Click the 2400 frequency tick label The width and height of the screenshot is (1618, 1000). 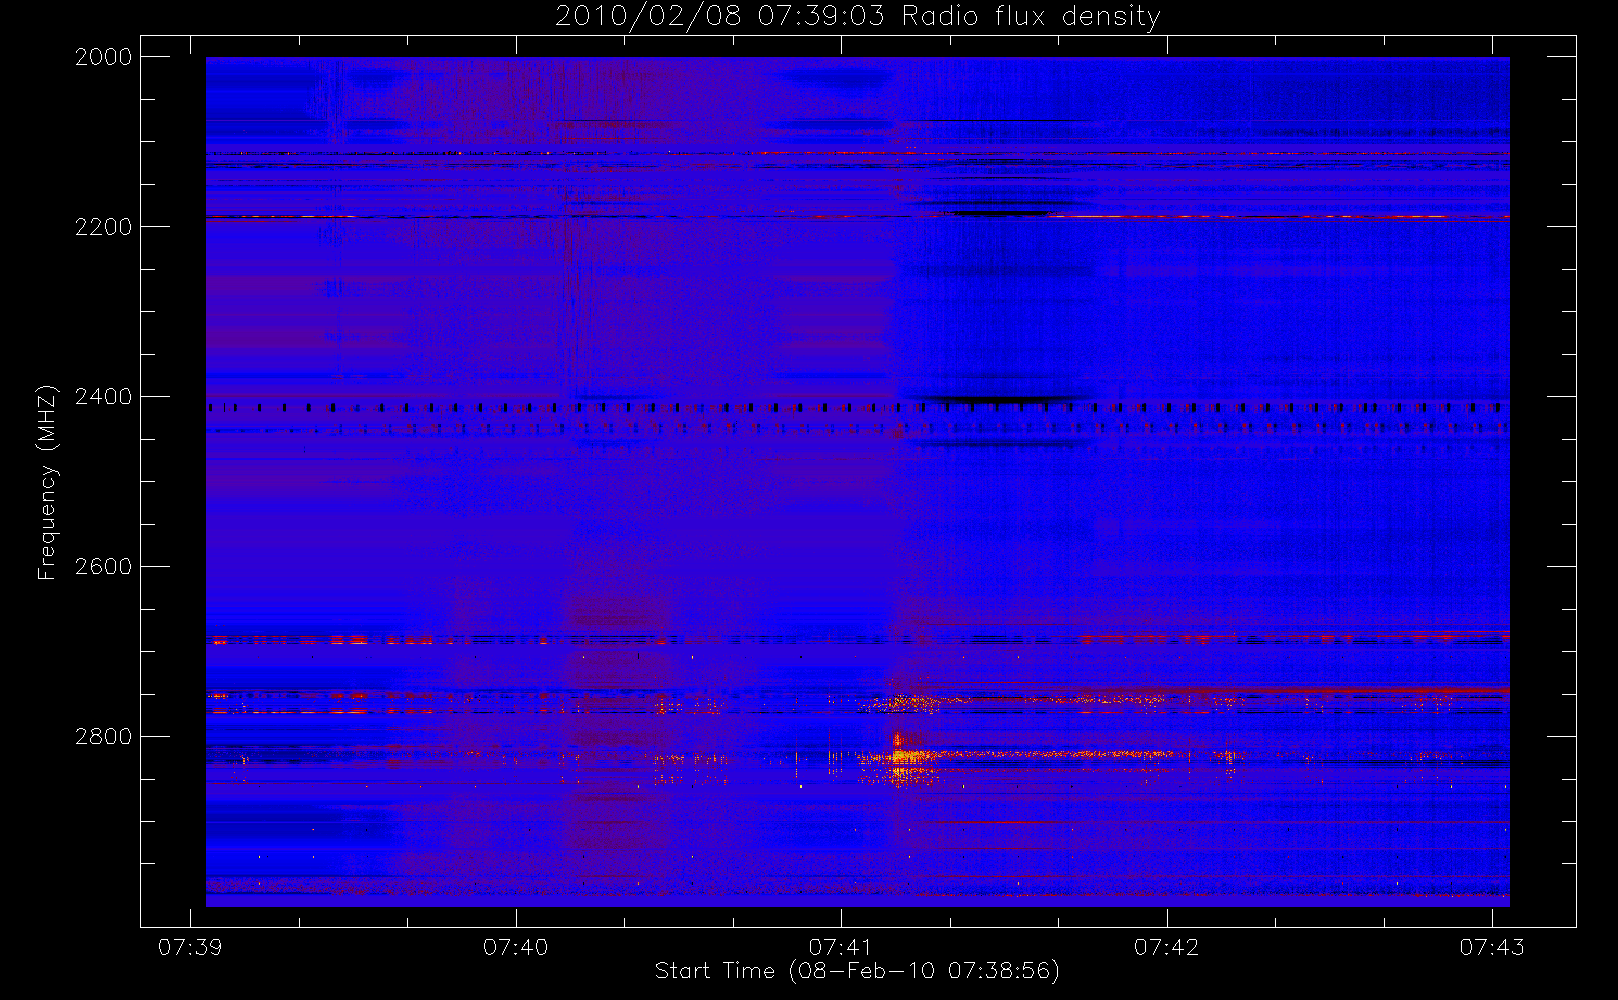[x=104, y=397]
